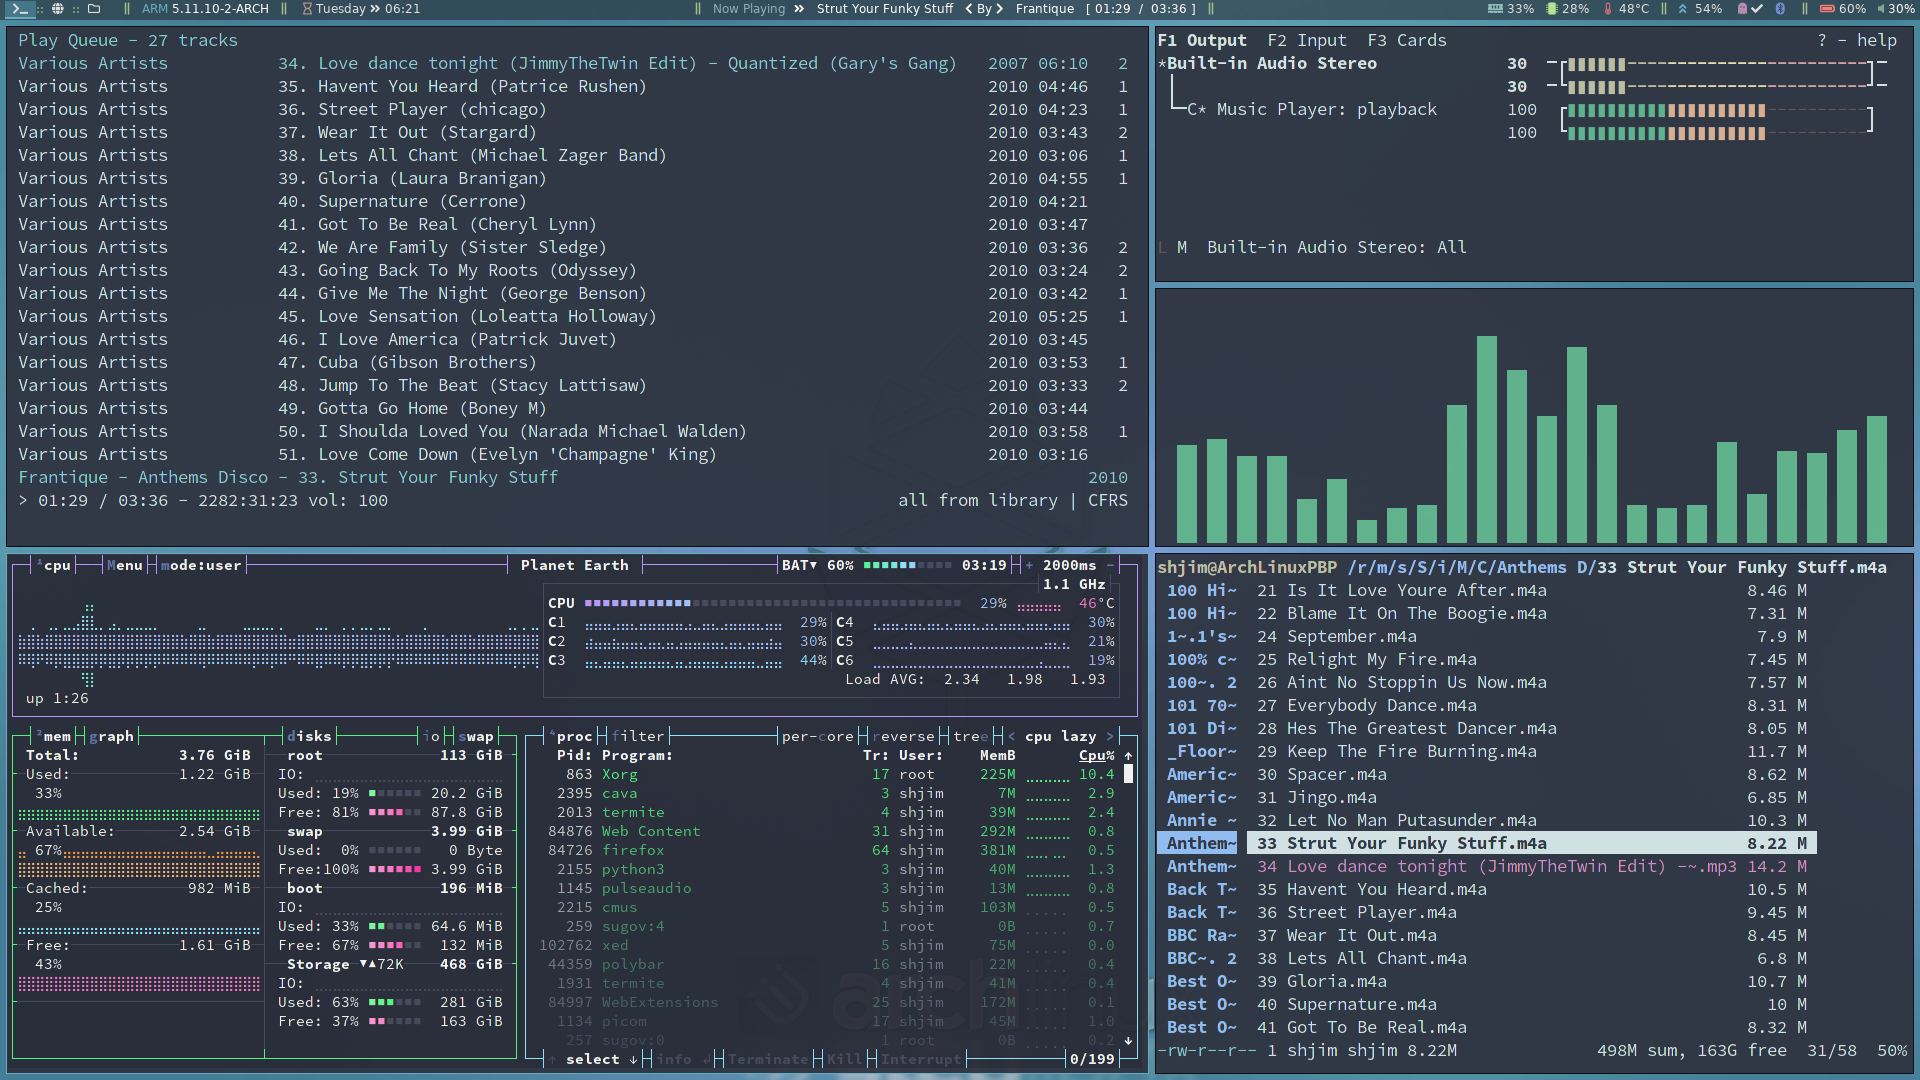The height and width of the screenshot is (1080, 1920).
Task: Click the Bluetooth icon in top bar
Action: (1780, 9)
